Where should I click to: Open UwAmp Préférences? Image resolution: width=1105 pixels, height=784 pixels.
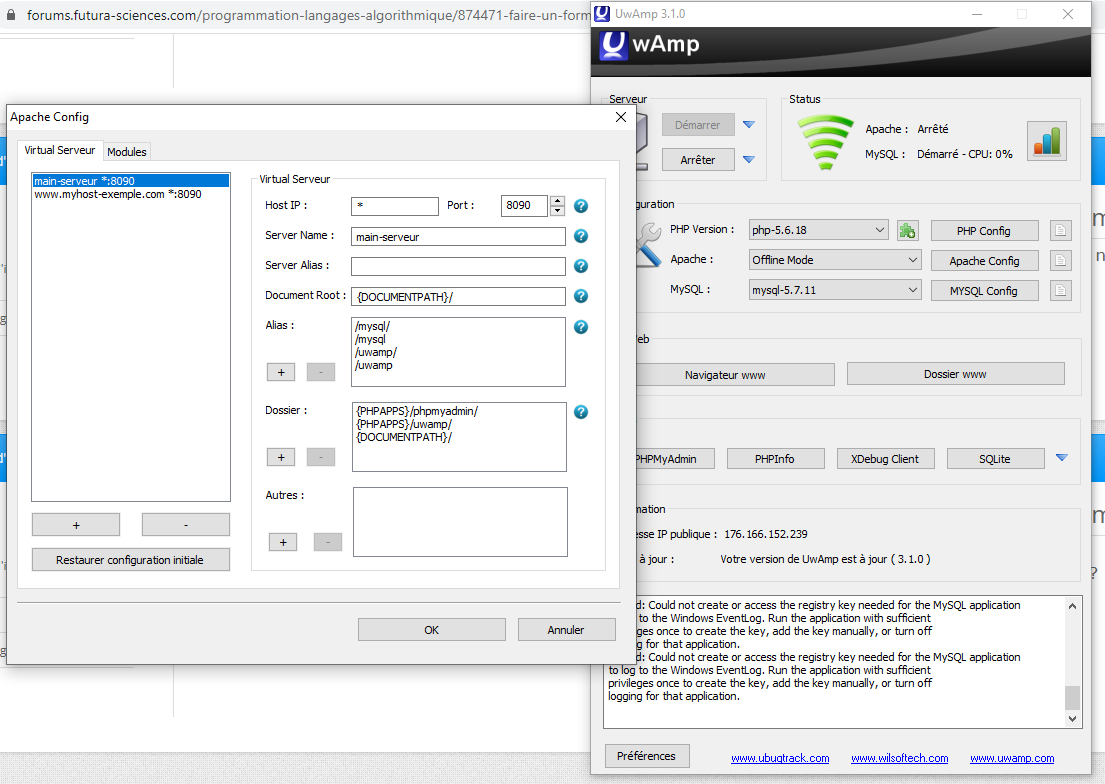[647, 756]
